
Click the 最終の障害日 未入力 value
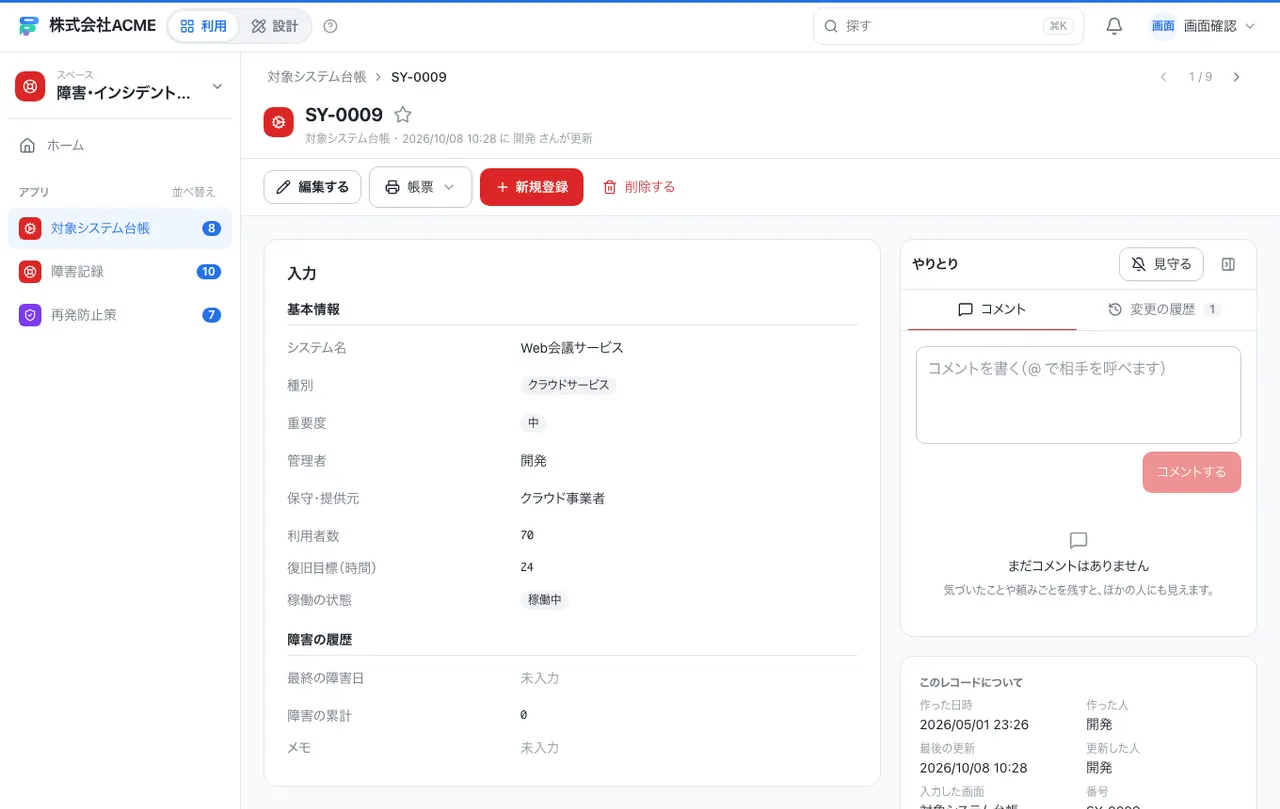[x=539, y=678]
